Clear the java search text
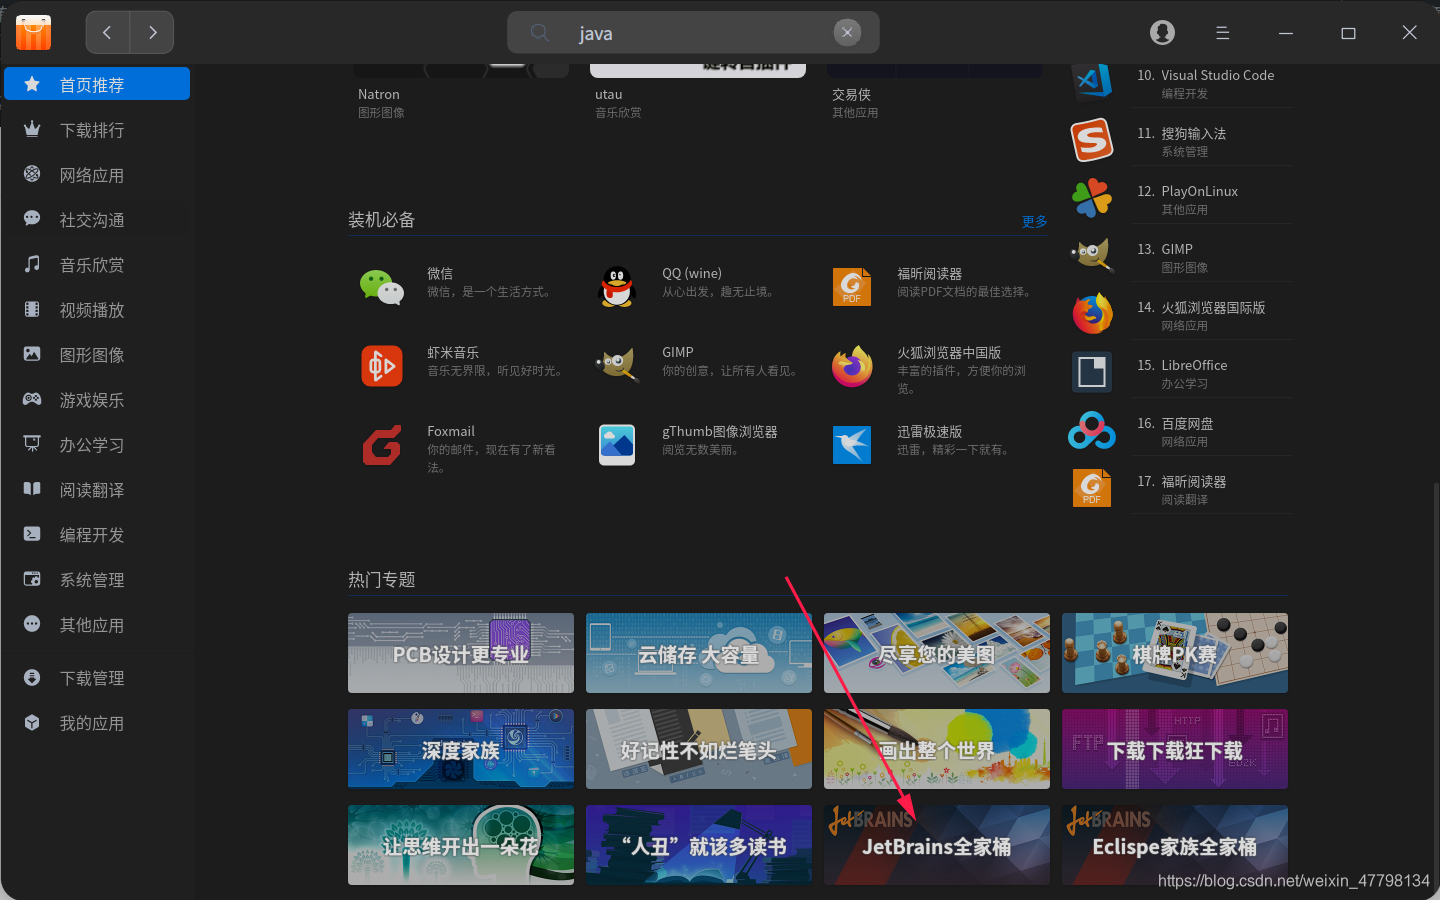This screenshot has height=900, width=1440. (847, 33)
